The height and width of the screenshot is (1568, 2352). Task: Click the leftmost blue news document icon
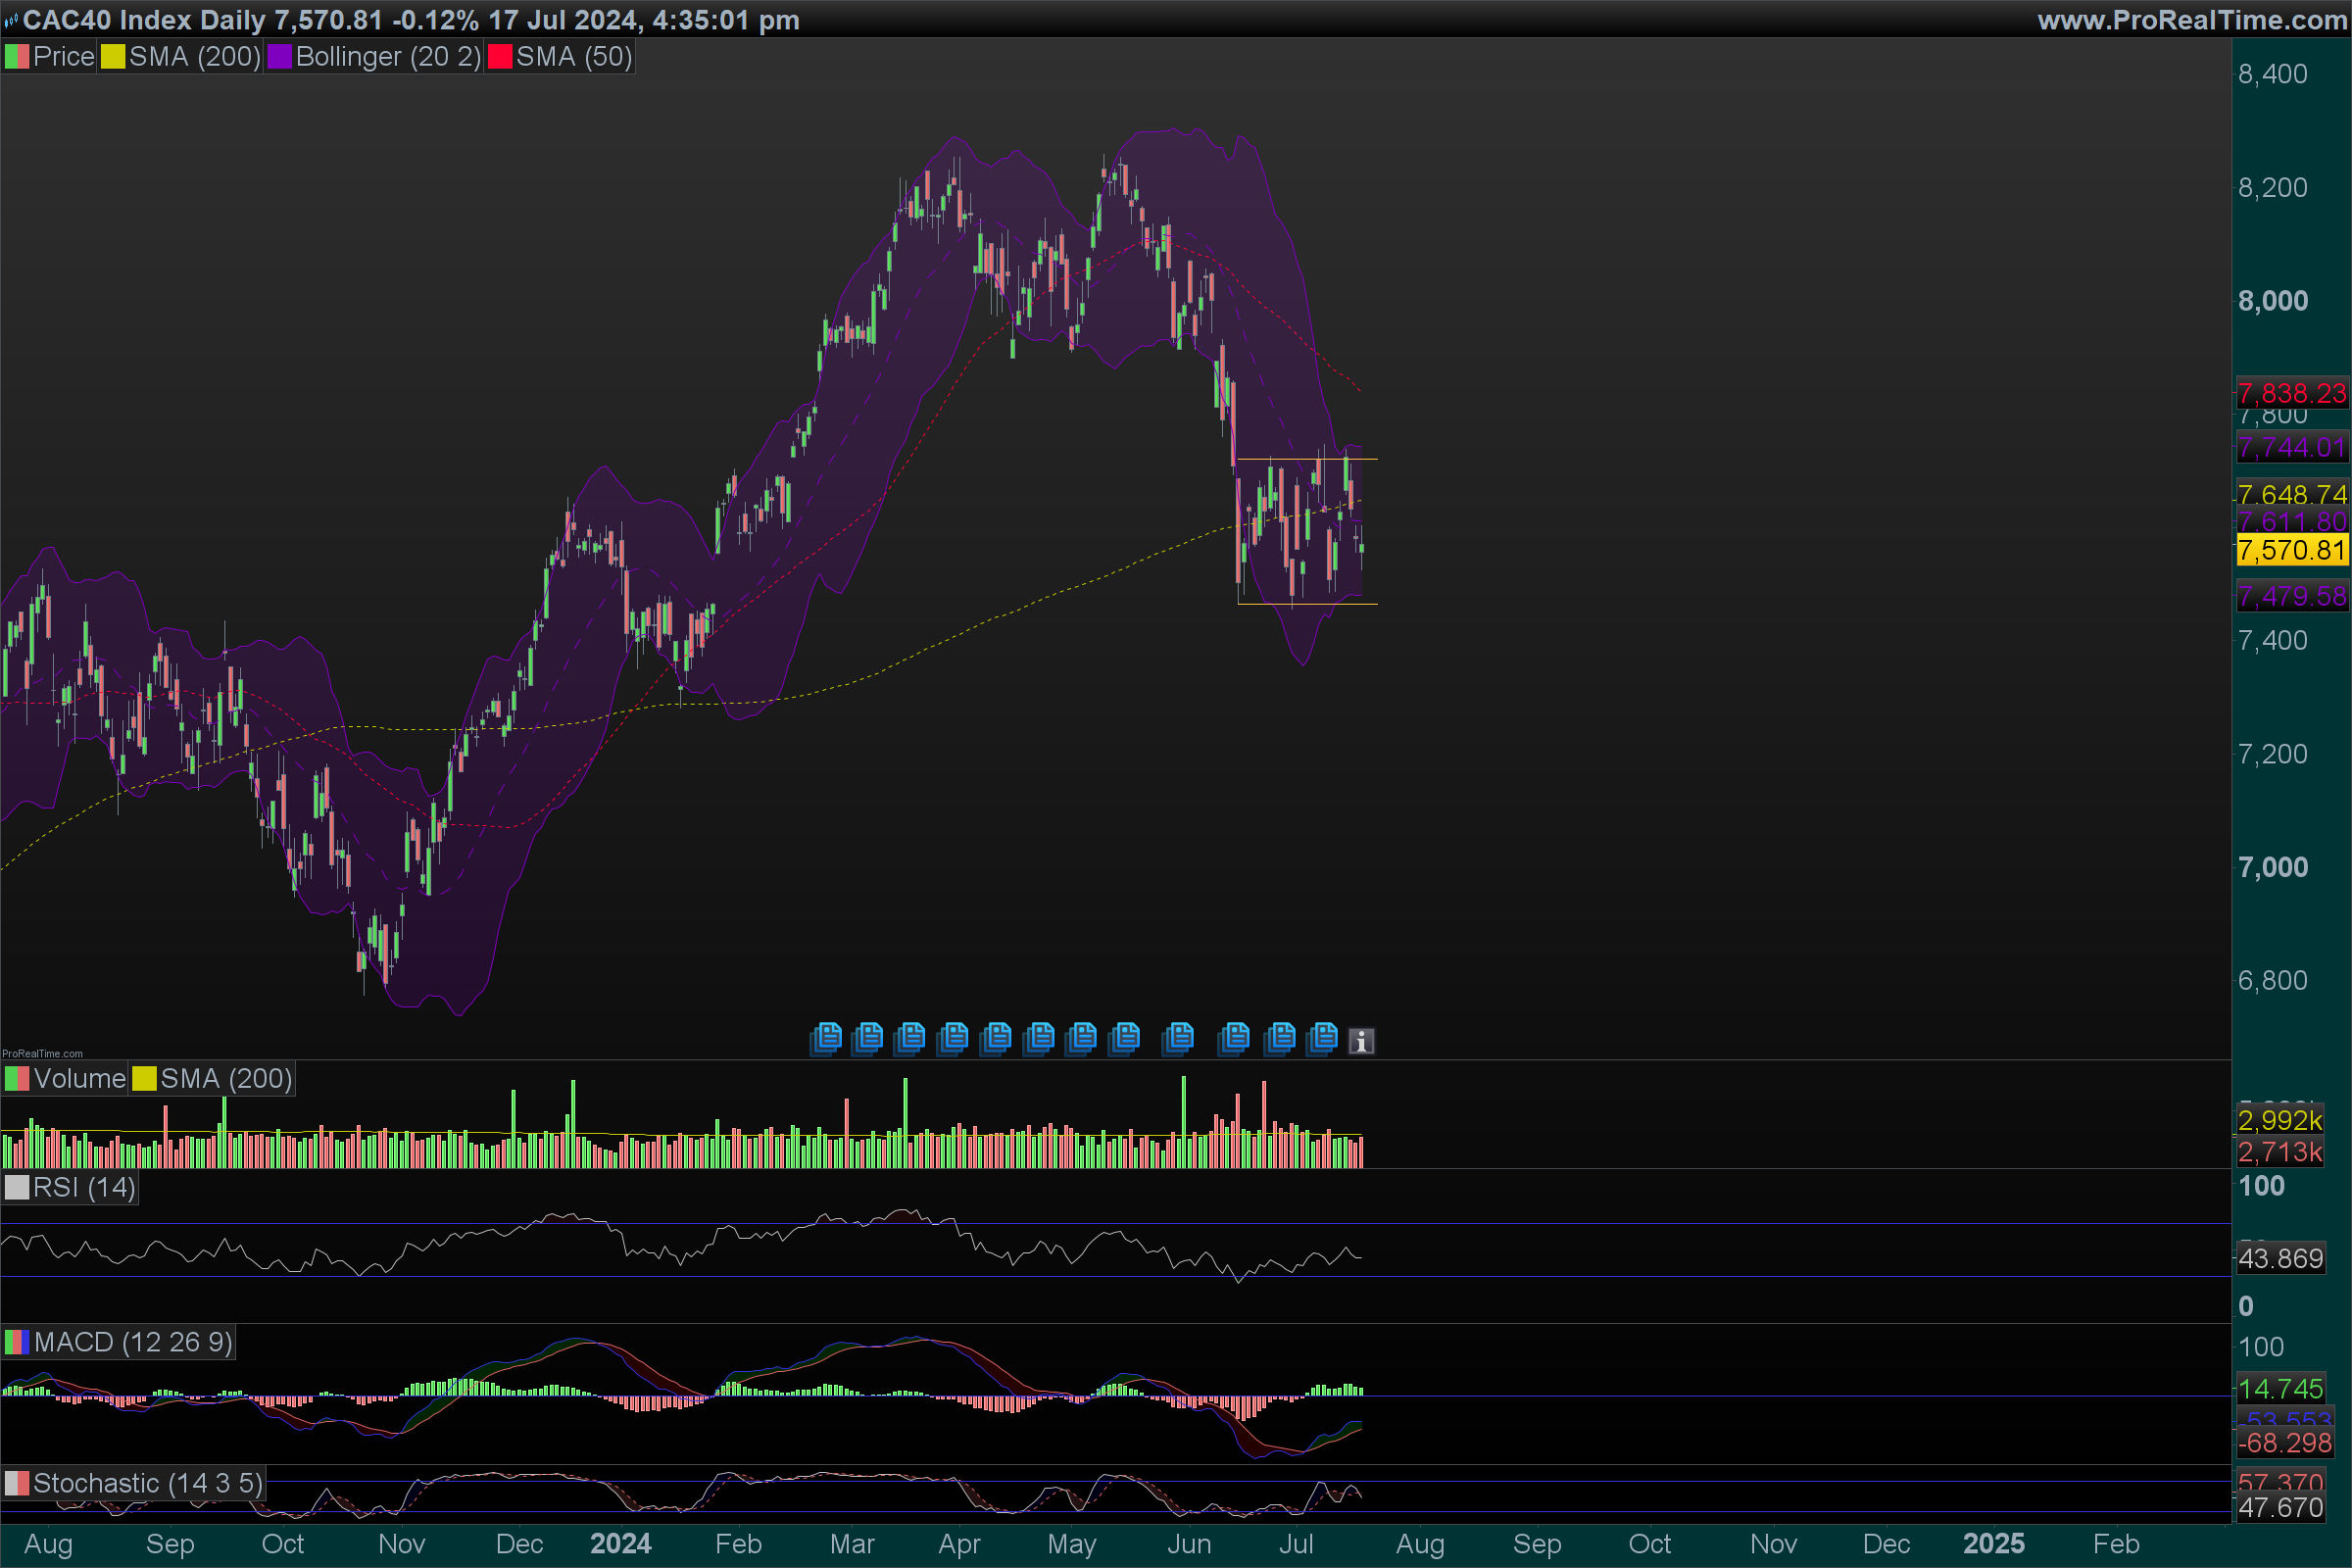tap(826, 1038)
